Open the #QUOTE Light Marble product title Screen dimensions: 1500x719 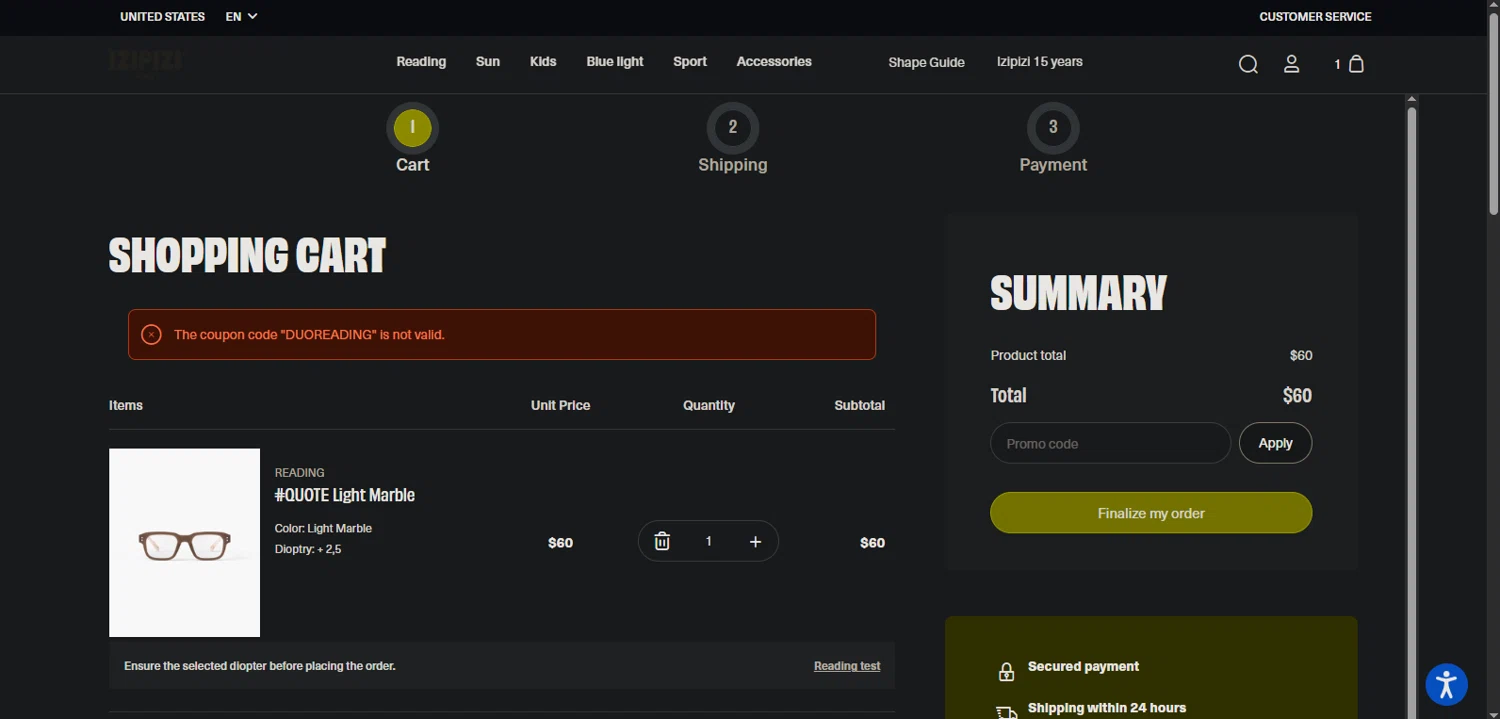point(345,495)
